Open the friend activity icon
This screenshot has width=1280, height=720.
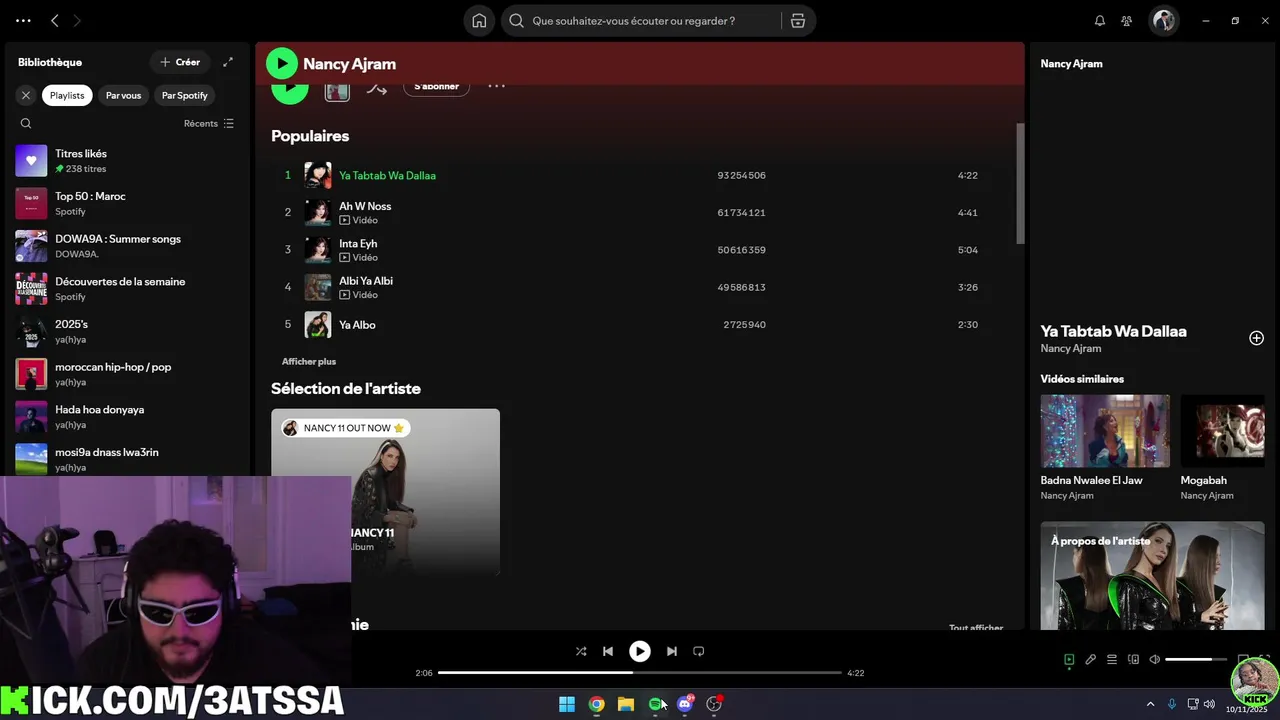[1127, 21]
